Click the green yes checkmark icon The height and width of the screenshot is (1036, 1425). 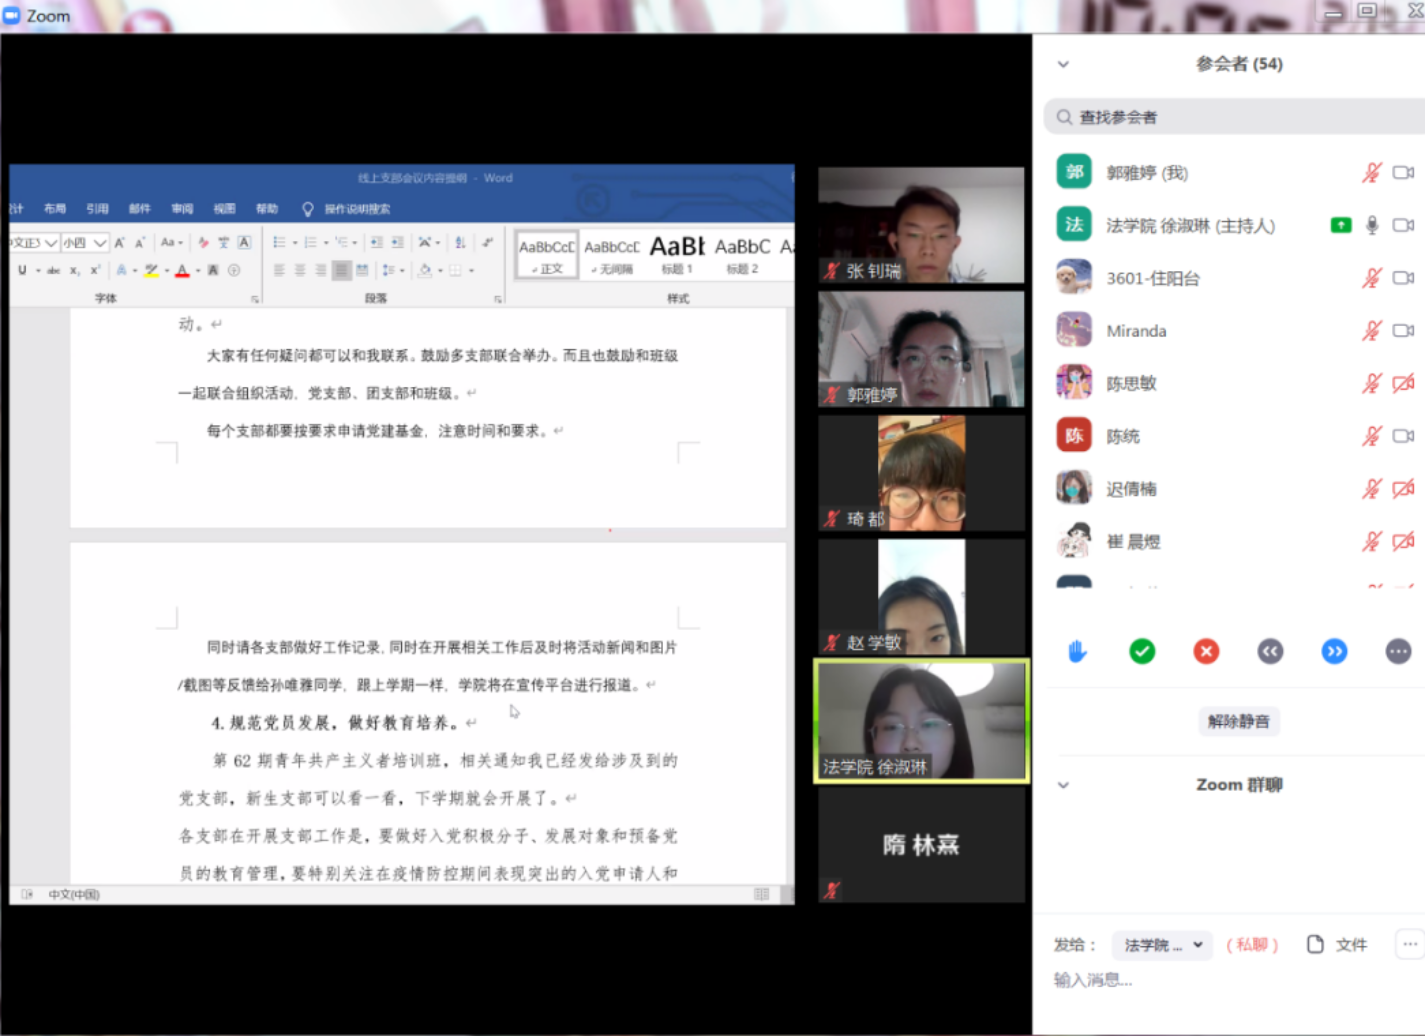(x=1142, y=652)
